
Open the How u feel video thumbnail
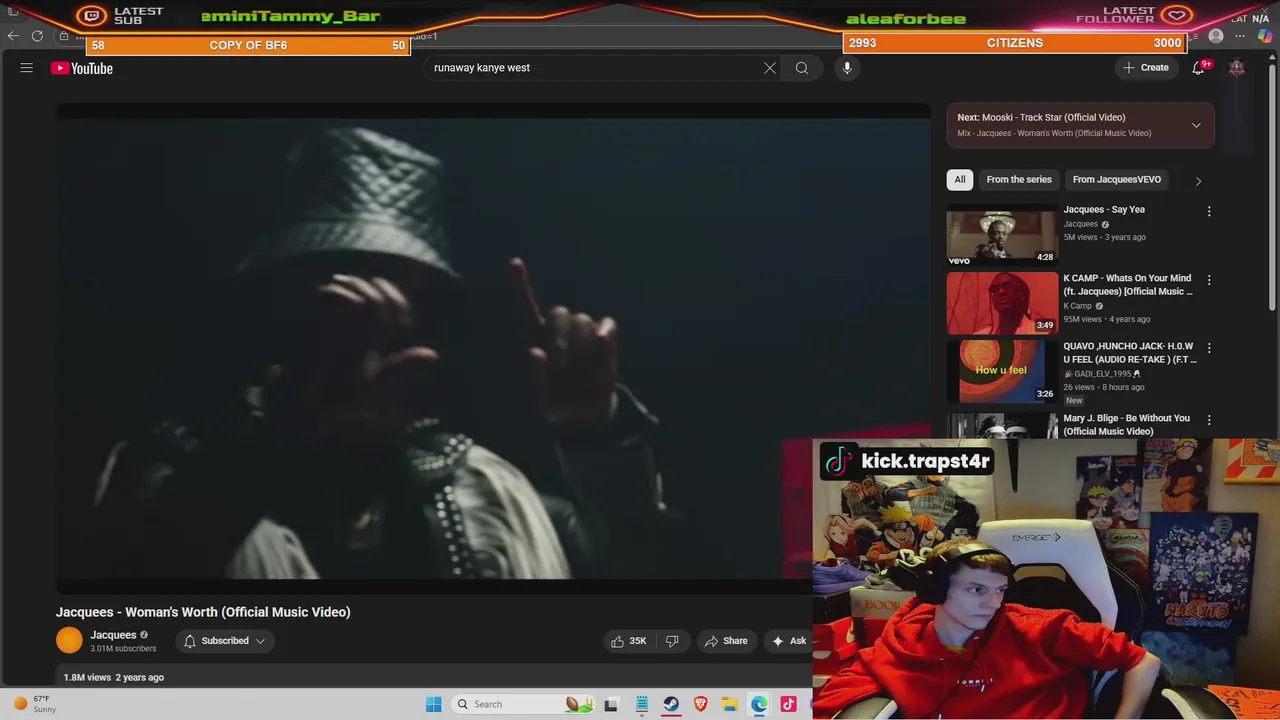[1002, 371]
